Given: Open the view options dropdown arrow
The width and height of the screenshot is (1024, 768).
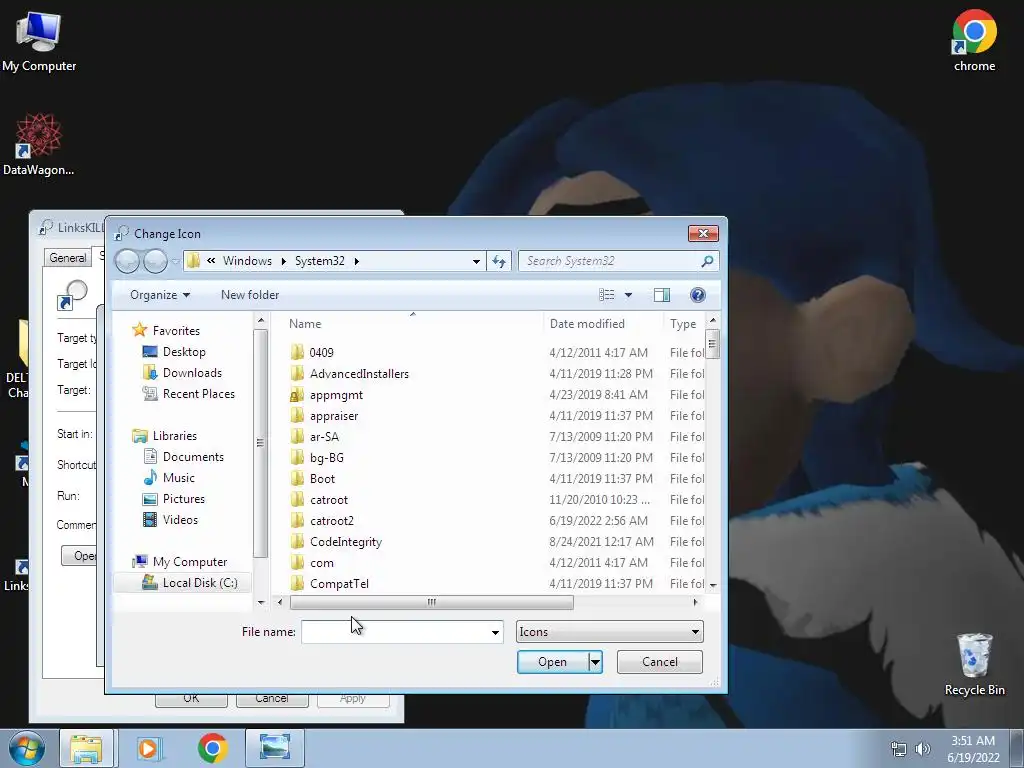Looking at the screenshot, I should click(628, 295).
